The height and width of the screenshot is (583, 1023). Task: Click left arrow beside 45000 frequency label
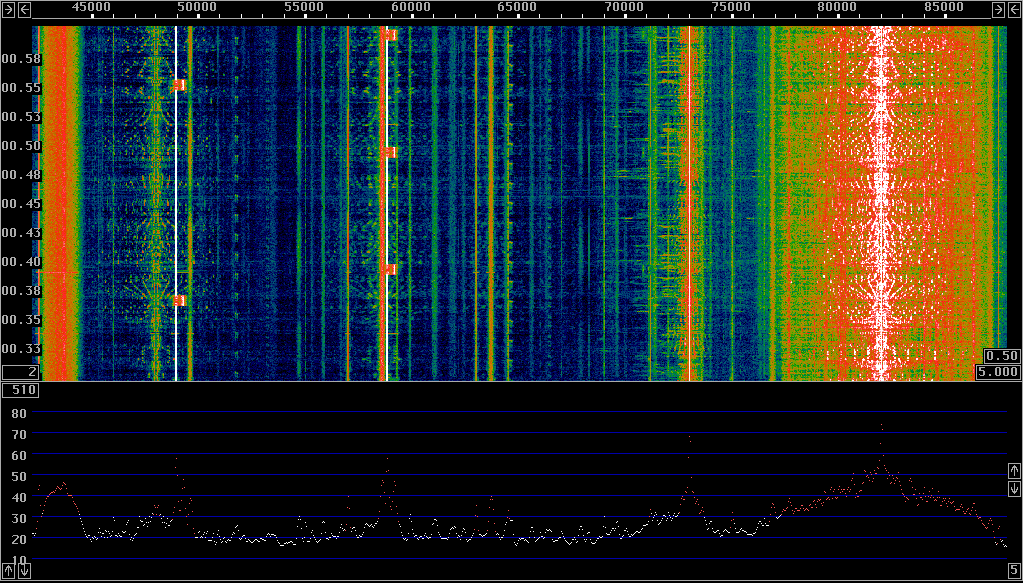pos(24,8)
